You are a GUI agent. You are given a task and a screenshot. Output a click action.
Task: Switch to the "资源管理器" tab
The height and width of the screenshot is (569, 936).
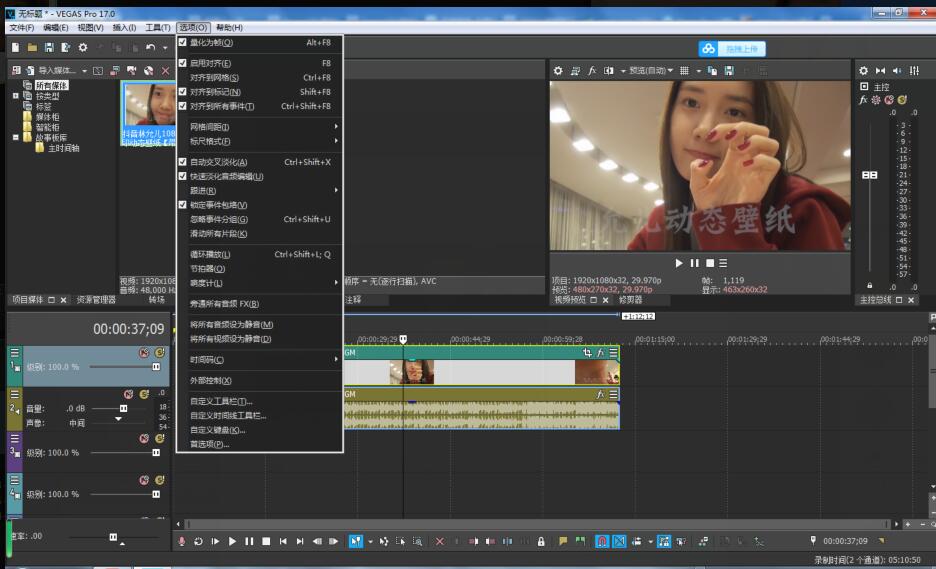[96, 300]
